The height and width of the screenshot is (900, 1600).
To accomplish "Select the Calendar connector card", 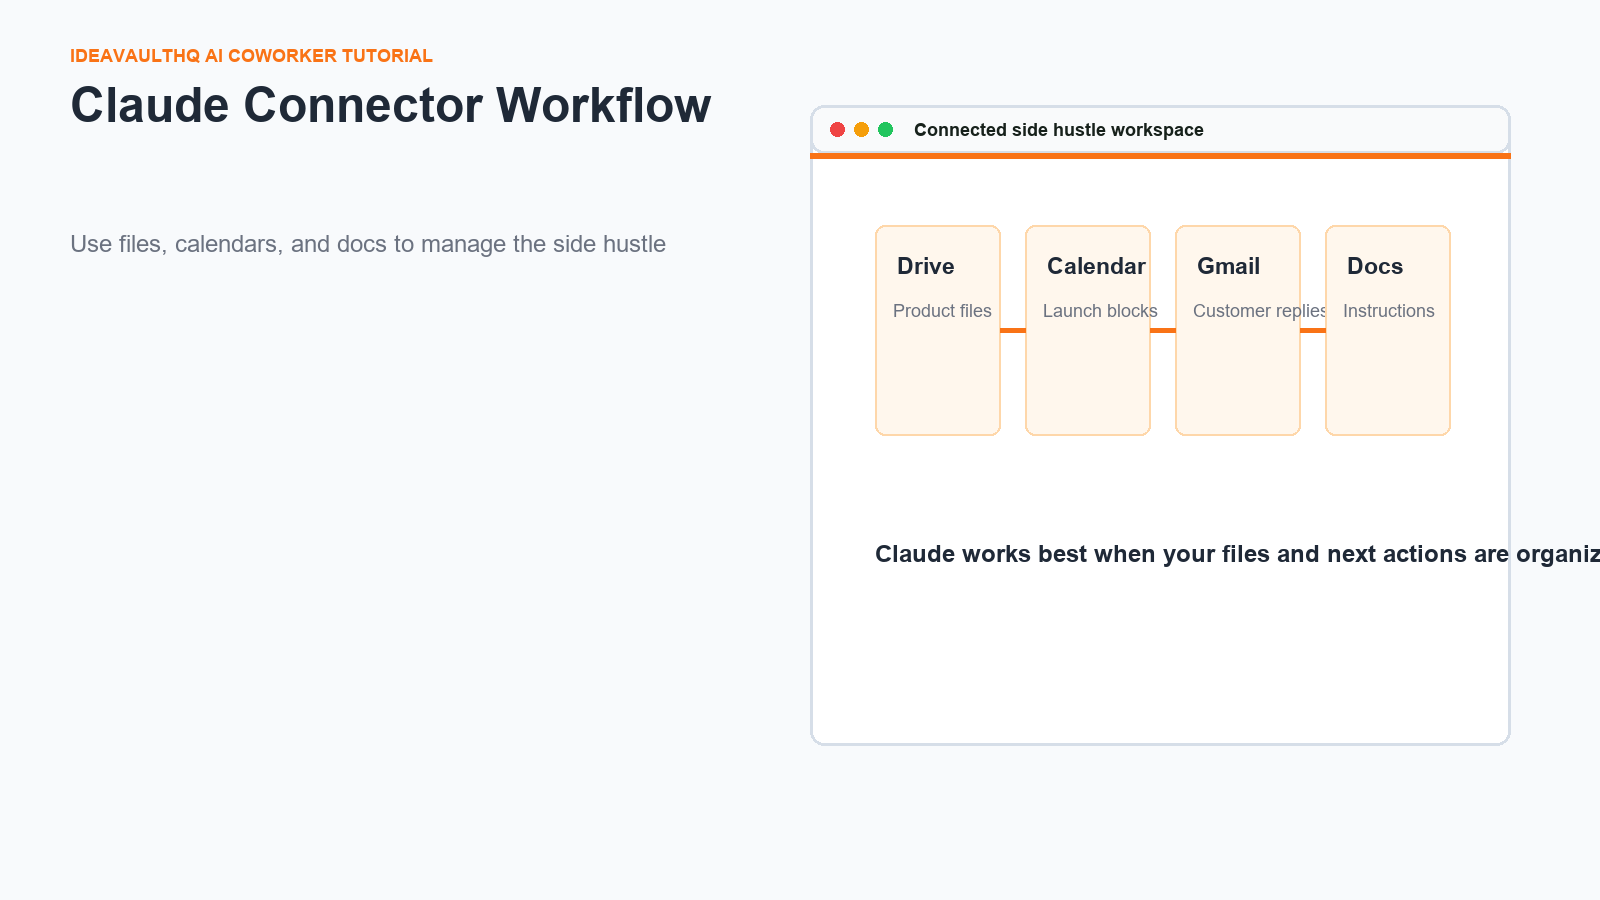I will tap(1088, 330).
